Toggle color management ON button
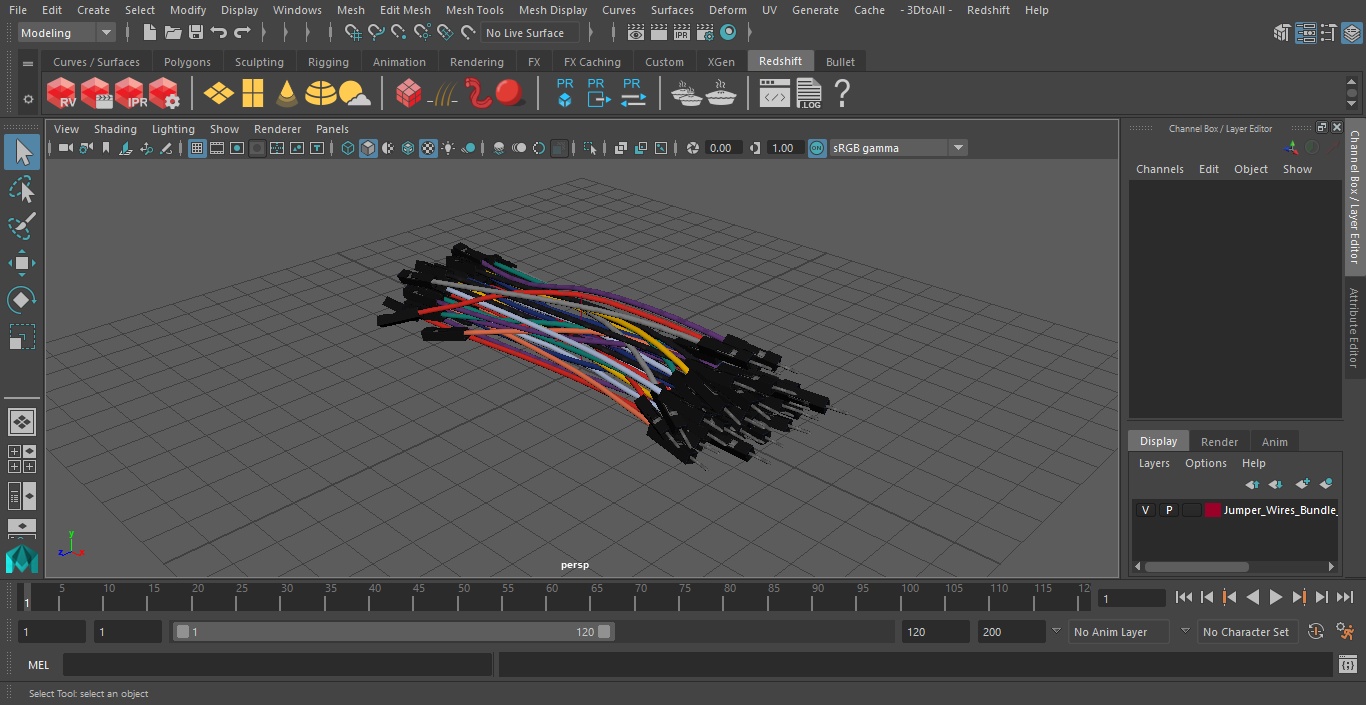 817,148
